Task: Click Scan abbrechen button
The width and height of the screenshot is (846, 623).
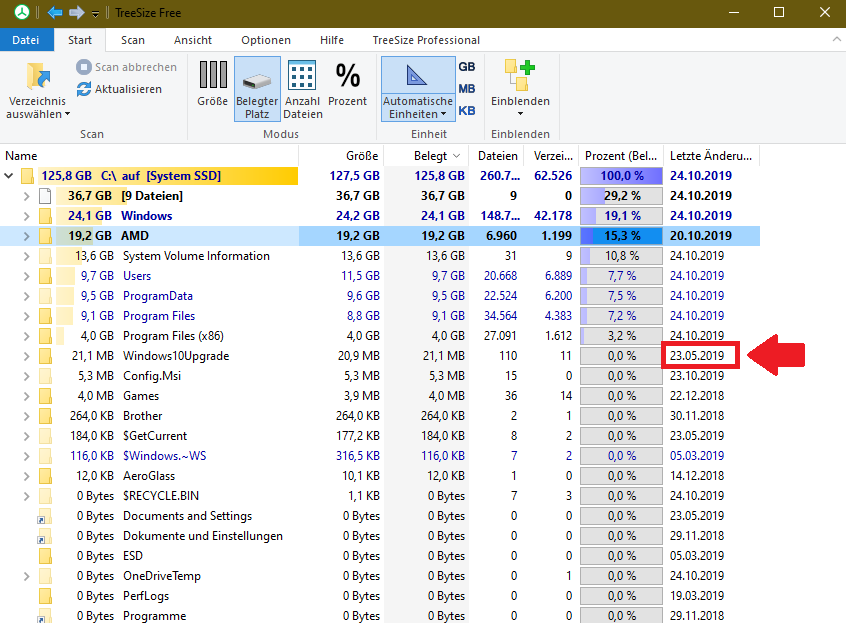Action: [x=126, y=67]
